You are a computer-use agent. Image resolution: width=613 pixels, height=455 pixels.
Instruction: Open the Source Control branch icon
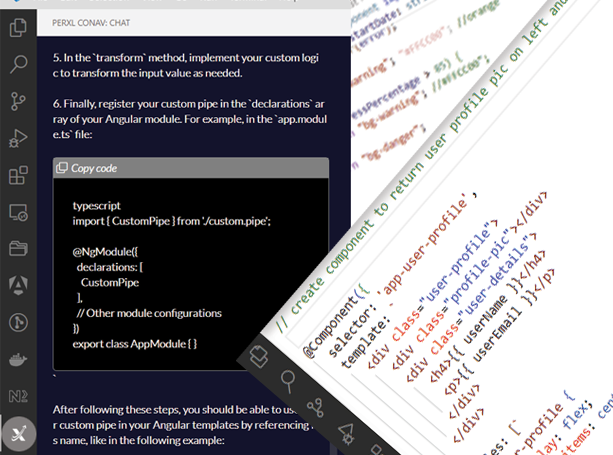[x=18, y=102]
